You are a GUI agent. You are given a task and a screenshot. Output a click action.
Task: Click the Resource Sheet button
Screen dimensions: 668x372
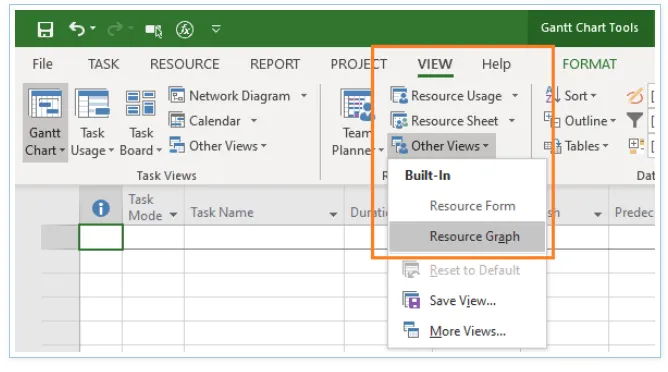445,121
